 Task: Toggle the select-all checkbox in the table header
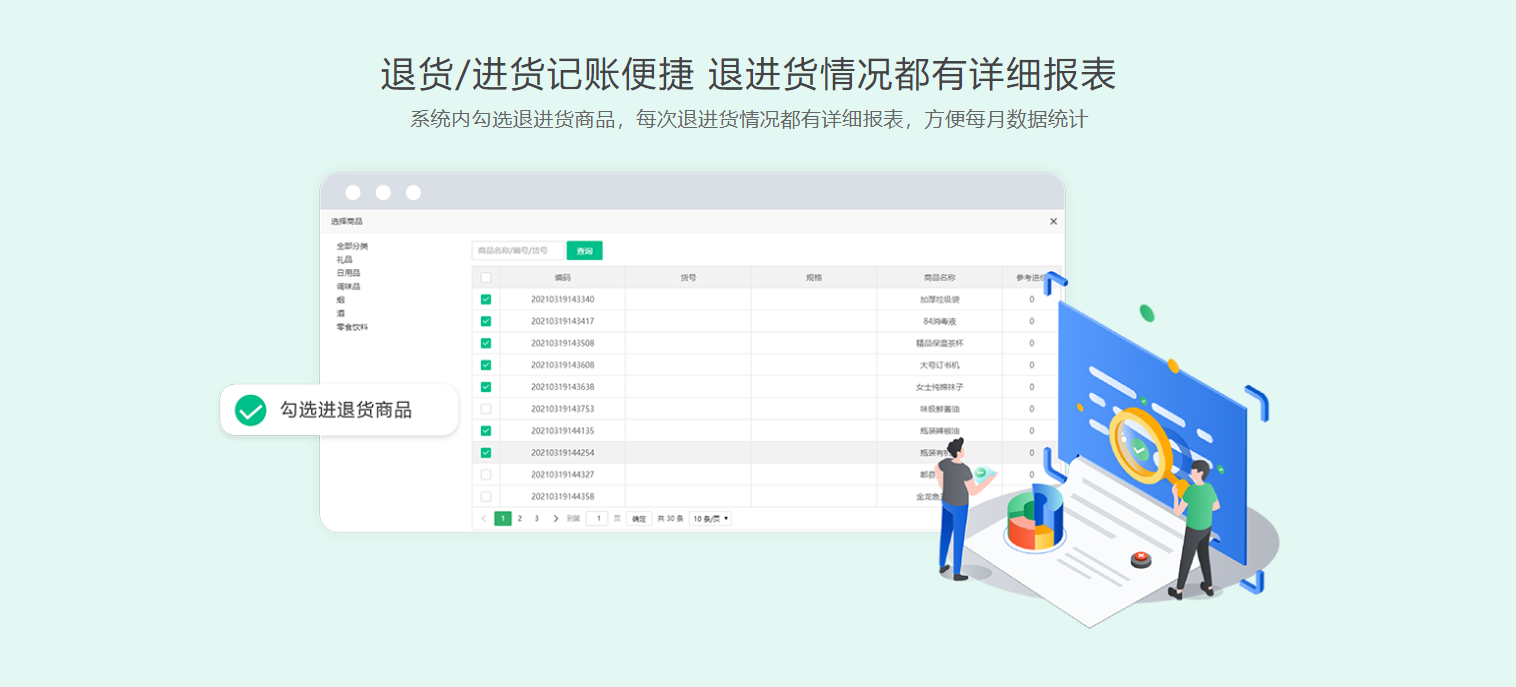486,276
